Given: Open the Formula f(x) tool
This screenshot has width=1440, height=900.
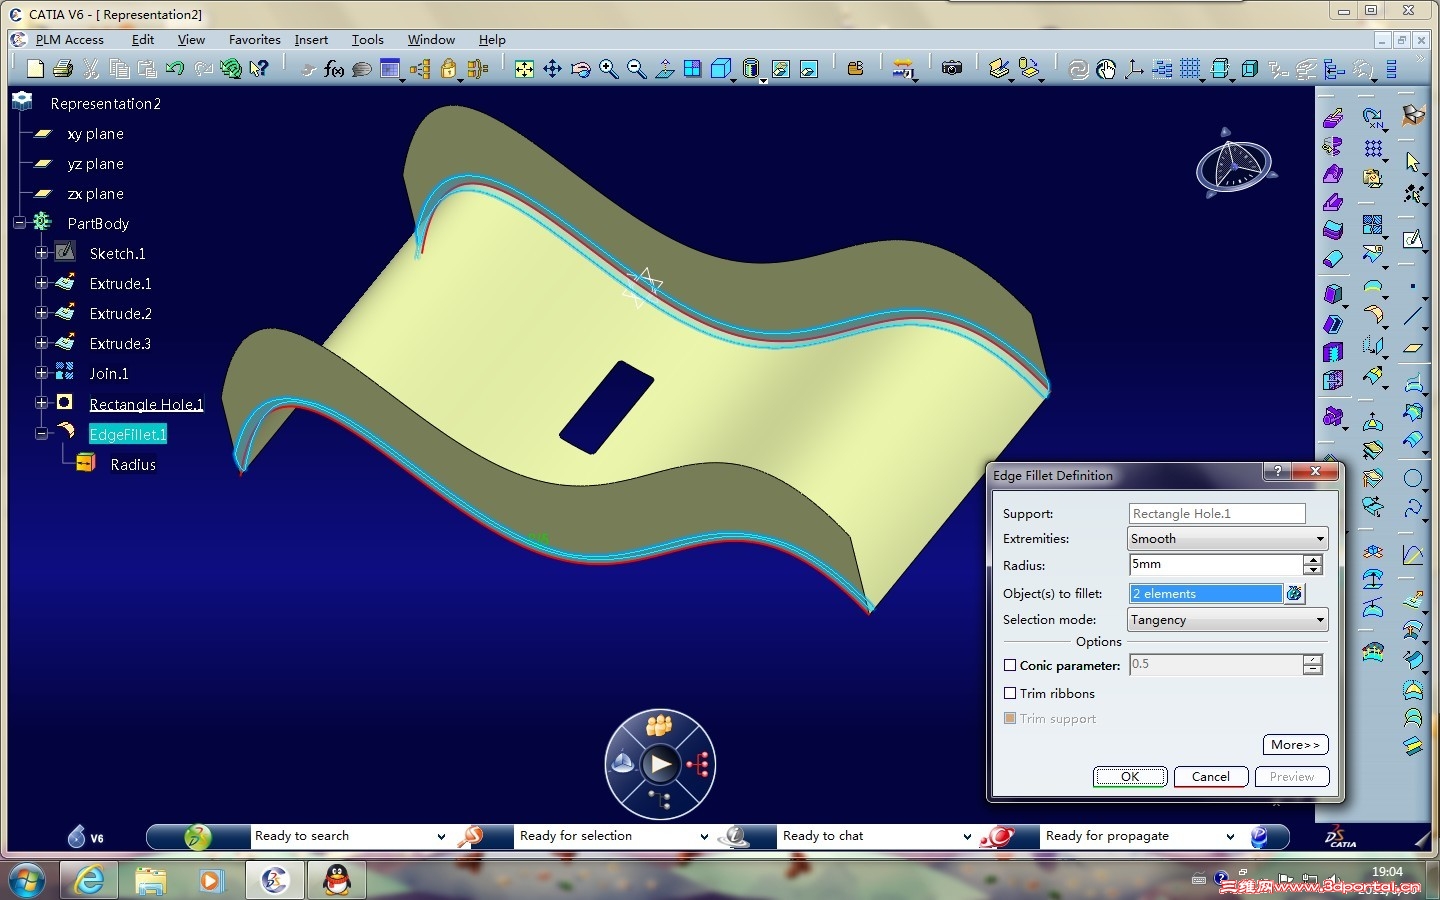Looking at the screenshot, I should coord(334,69).
